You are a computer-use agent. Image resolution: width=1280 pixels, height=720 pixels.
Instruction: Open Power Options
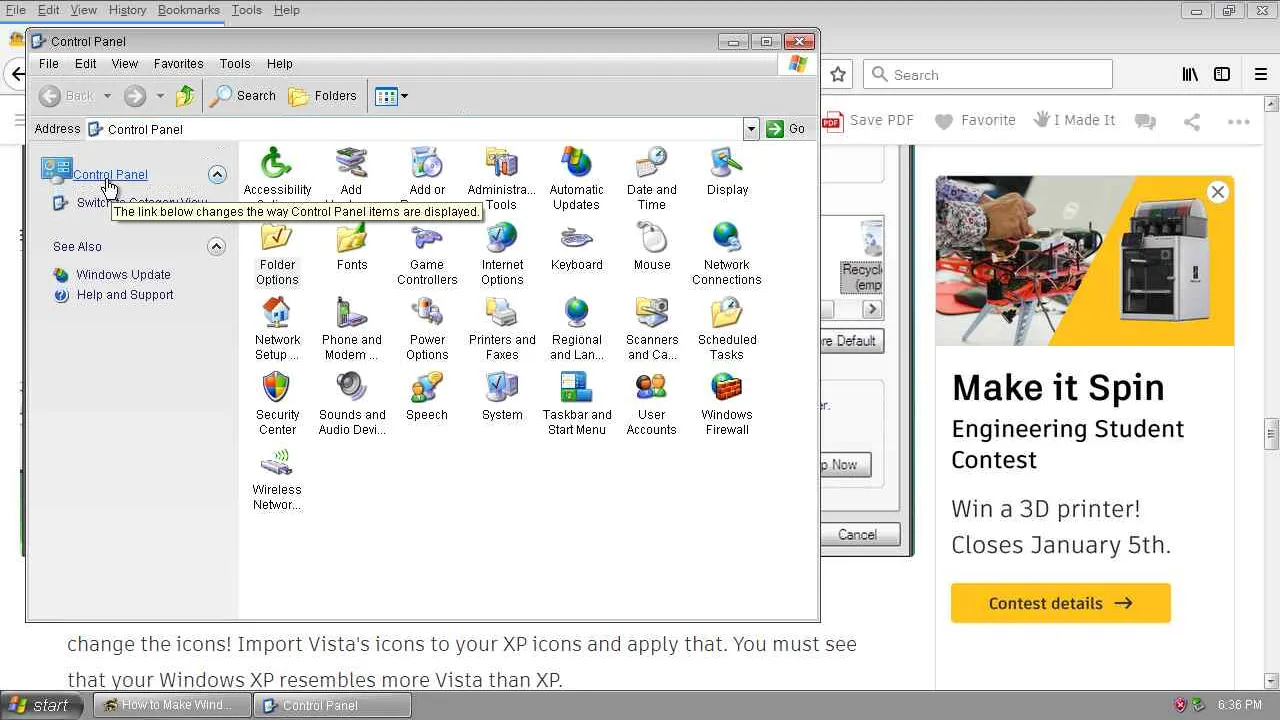[427, 329]
